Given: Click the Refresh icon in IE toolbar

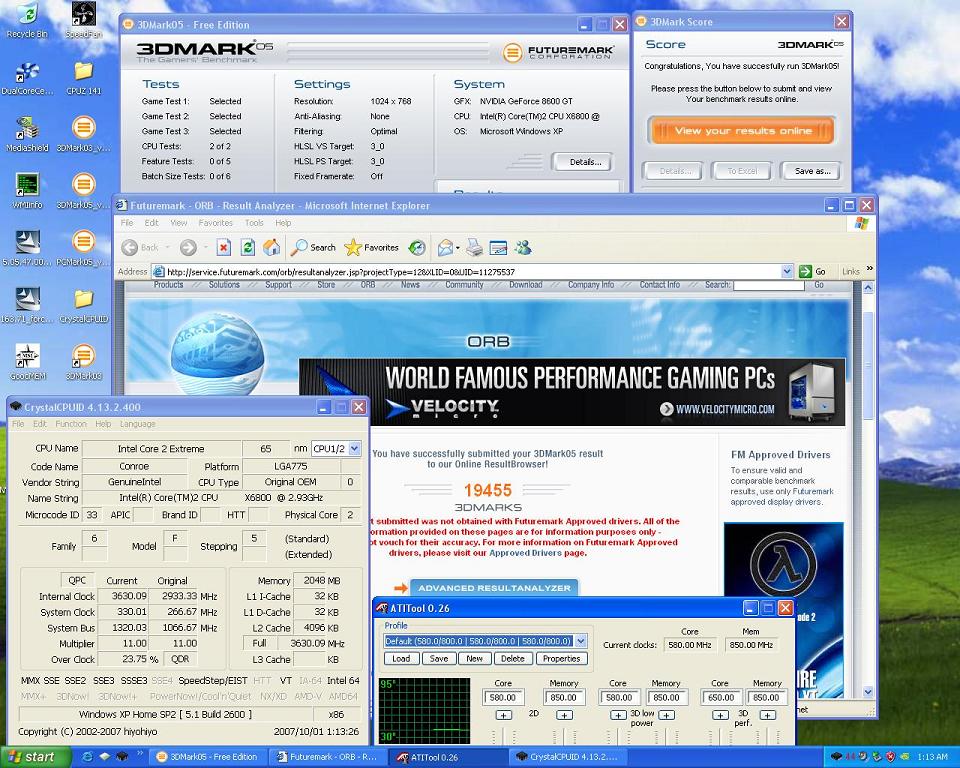Looking at the screenshot, I should [247, 247].
